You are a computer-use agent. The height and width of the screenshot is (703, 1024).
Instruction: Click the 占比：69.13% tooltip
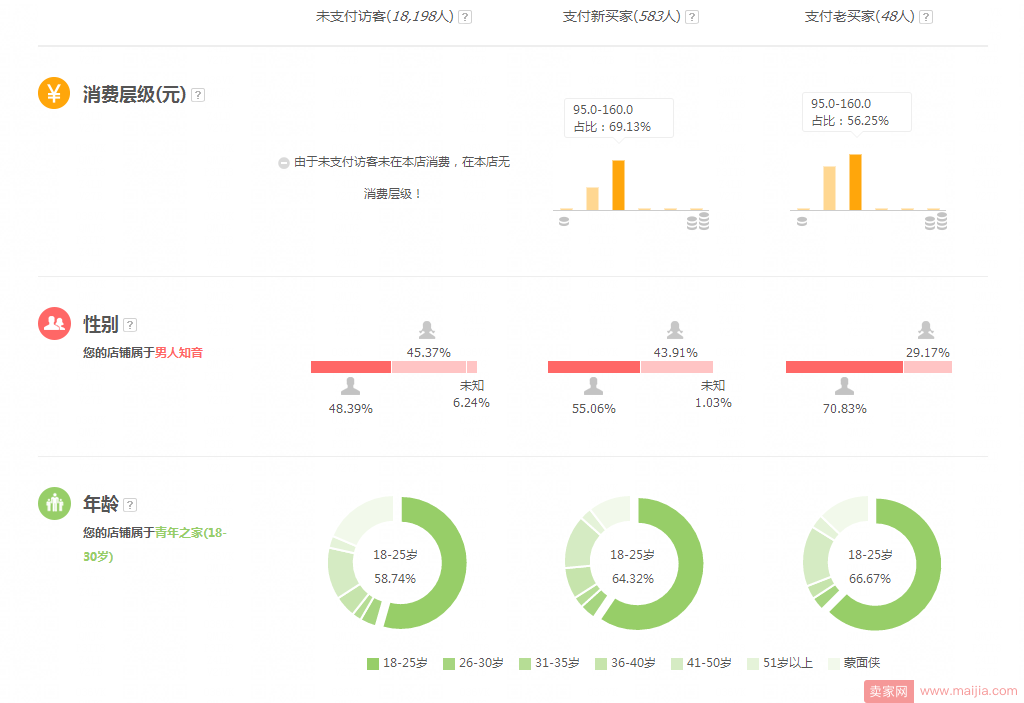click(x=618, y=118)
